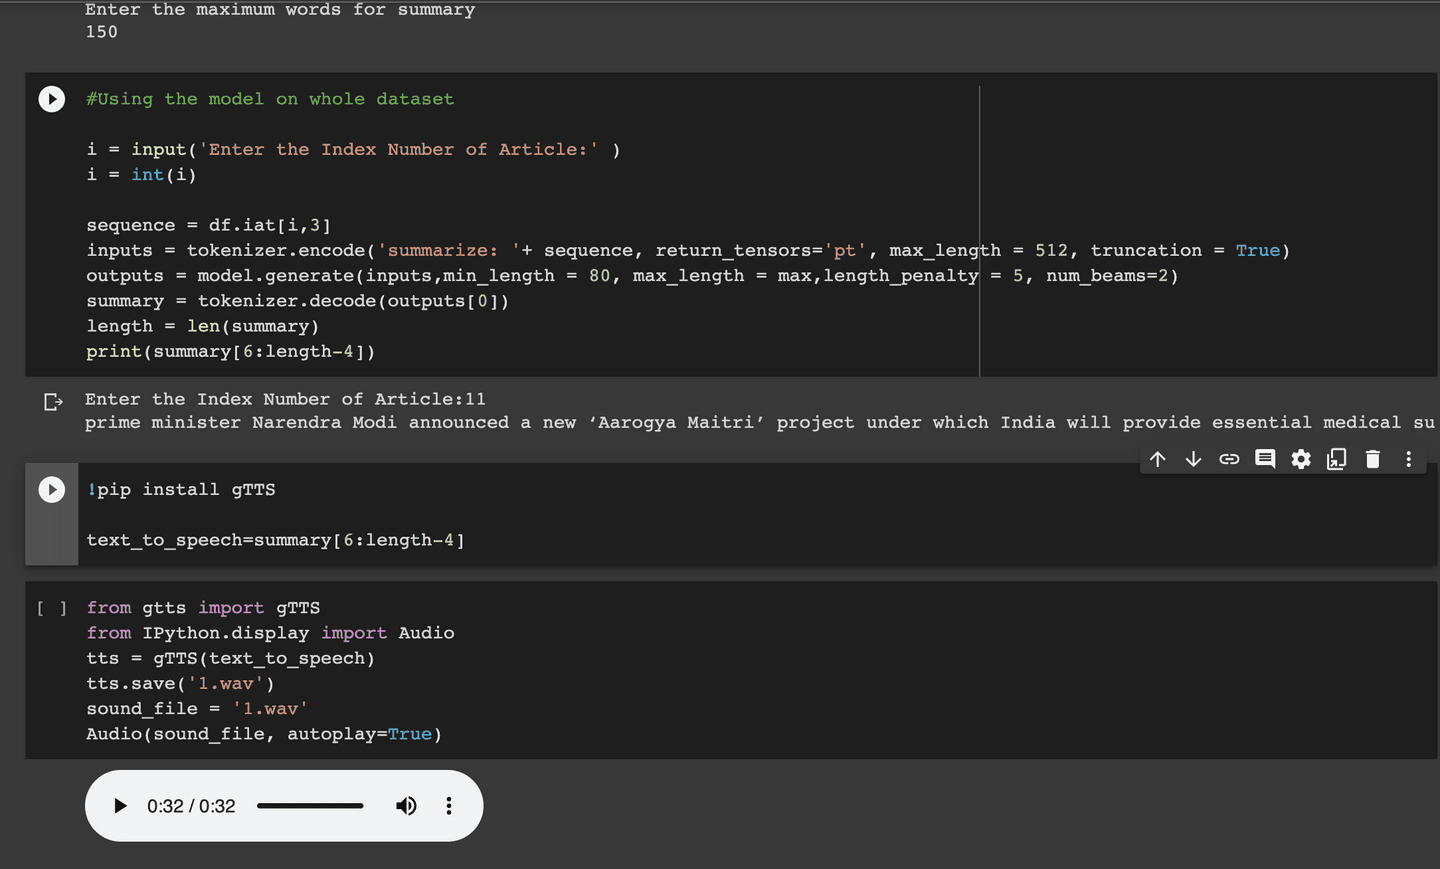Open more cell actions menu
This screenshot has height=869, width=1440.
[1408, 459]
